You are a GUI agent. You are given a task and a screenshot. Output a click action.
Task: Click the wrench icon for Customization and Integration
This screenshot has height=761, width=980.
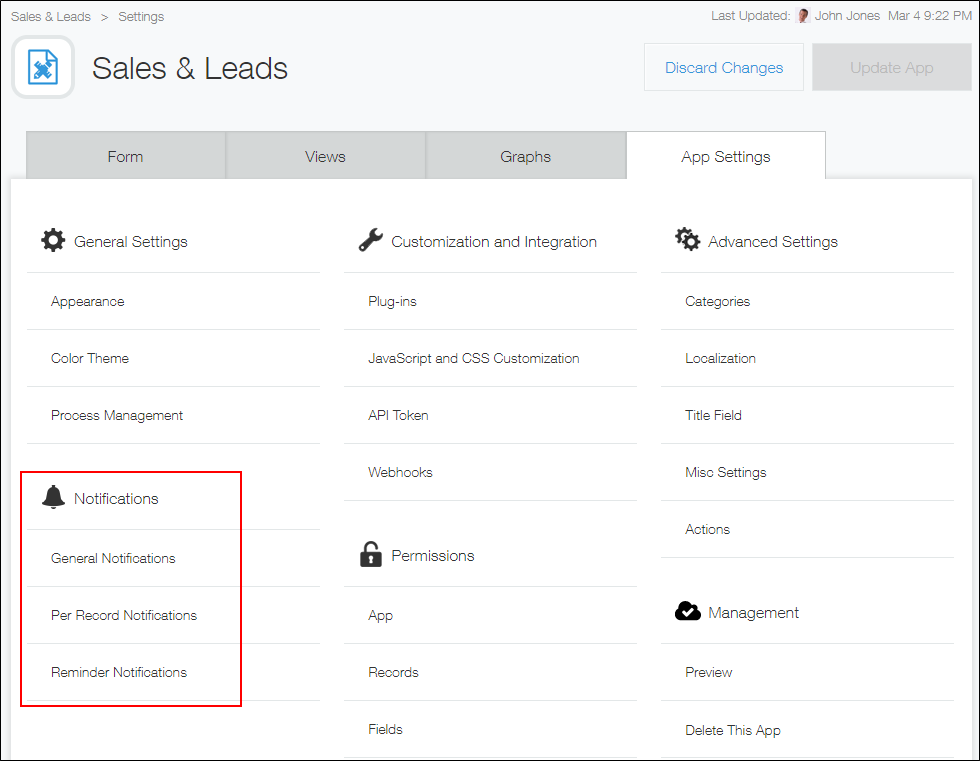pyautogui.click(x=370, y=239)
